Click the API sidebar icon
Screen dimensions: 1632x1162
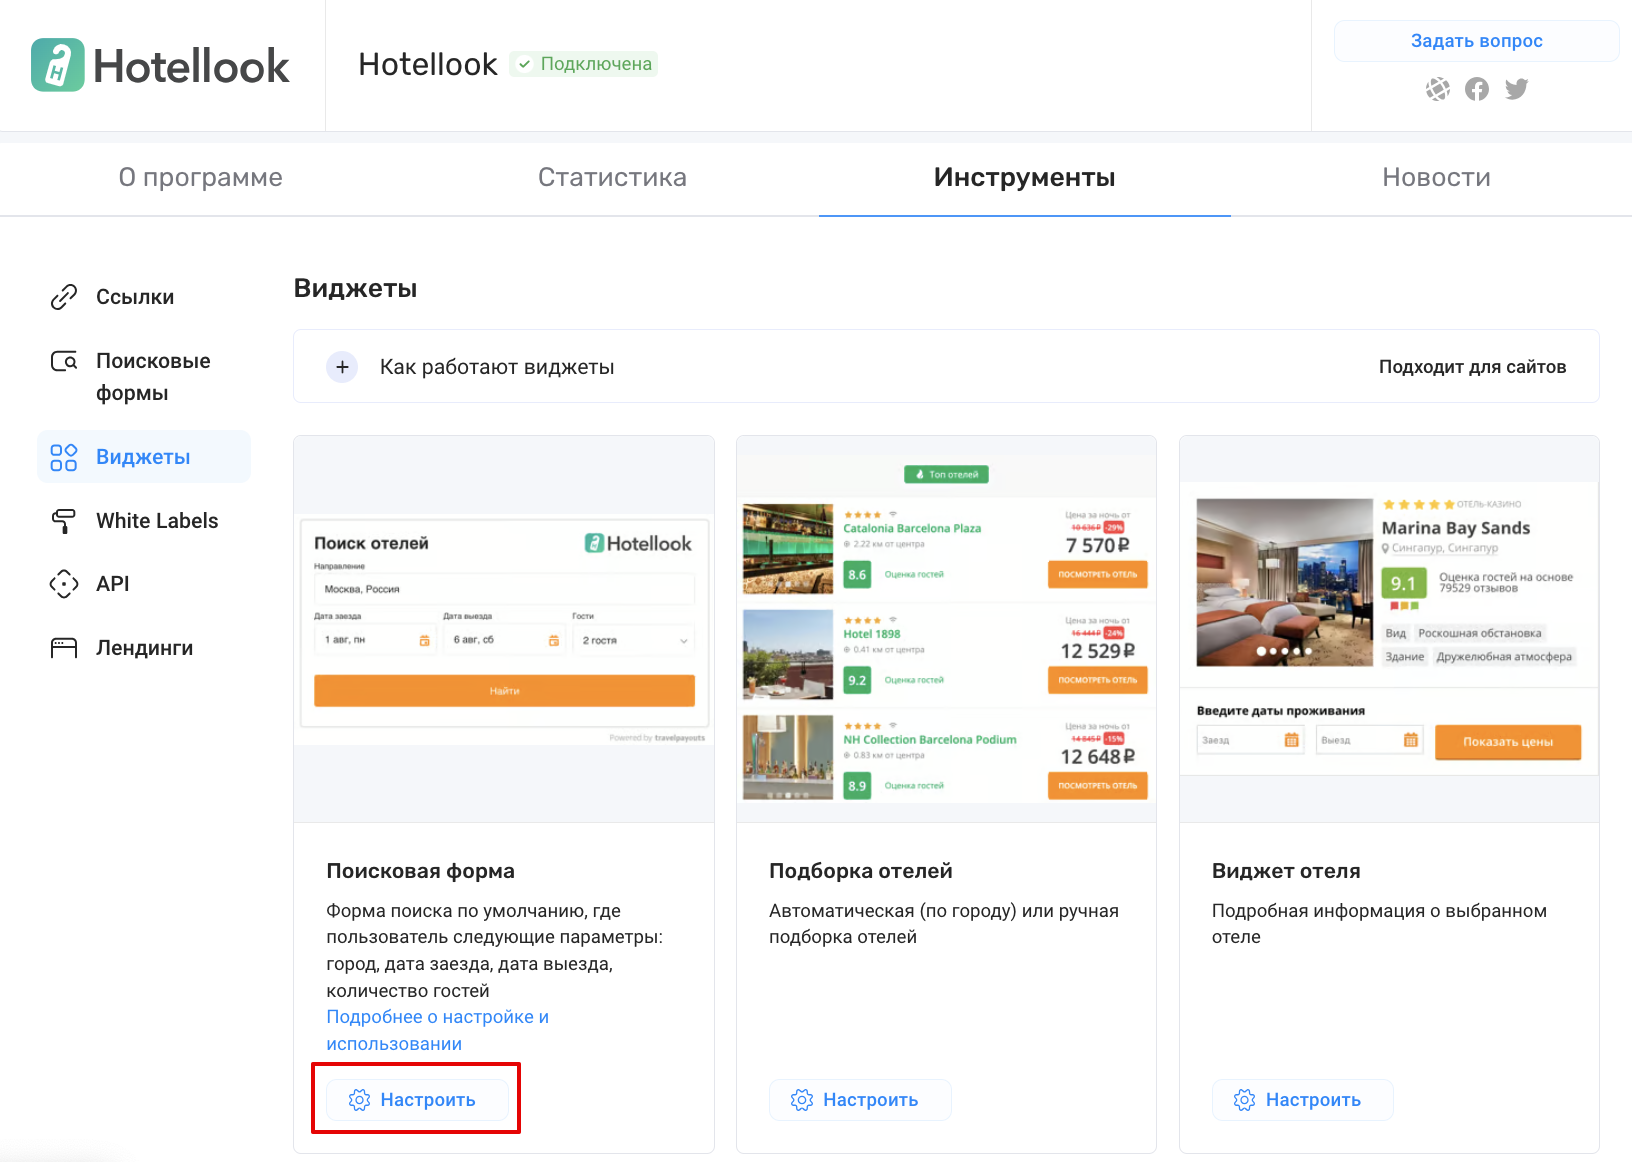coord(64,584)
